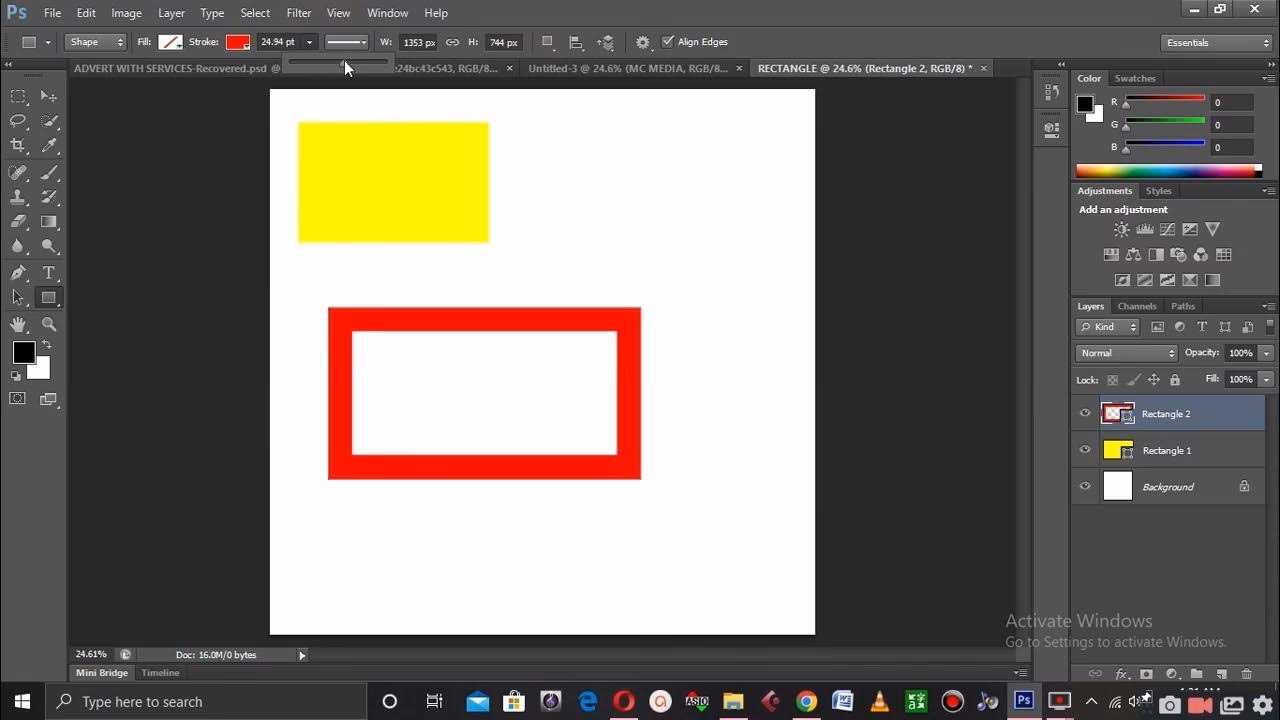Select the Crop tool
Viewport: 1280px width, 720px height.
(16, 147)
